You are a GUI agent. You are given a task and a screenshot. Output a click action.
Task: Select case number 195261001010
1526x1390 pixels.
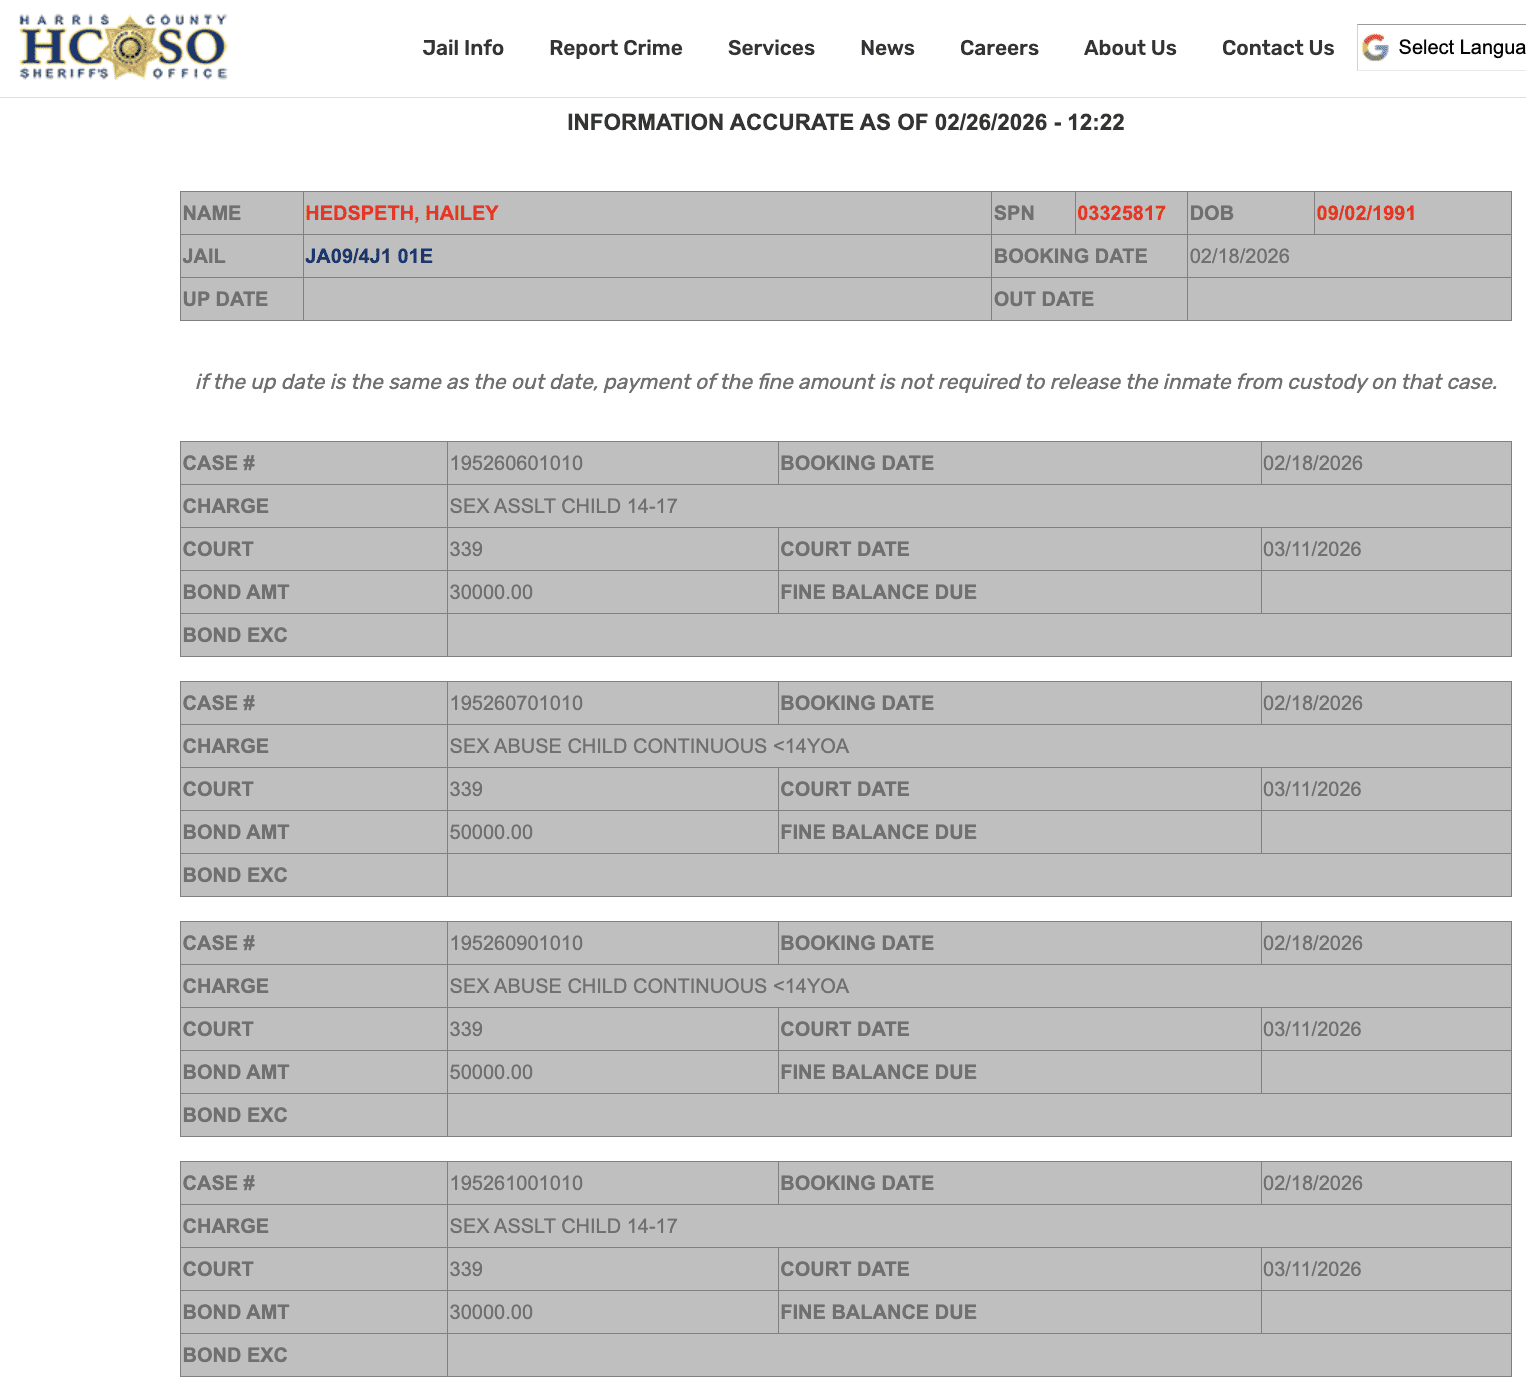click(x=515, y=1183)
